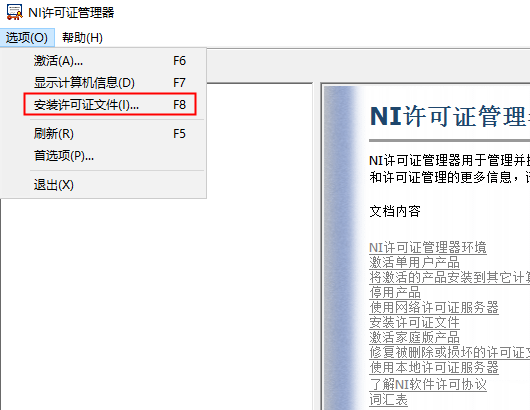Image resolution: width=530 pixels, height=410 pixels.
Task: Open the 了解NI软件许可协议 link
Action: click(428, 384)
